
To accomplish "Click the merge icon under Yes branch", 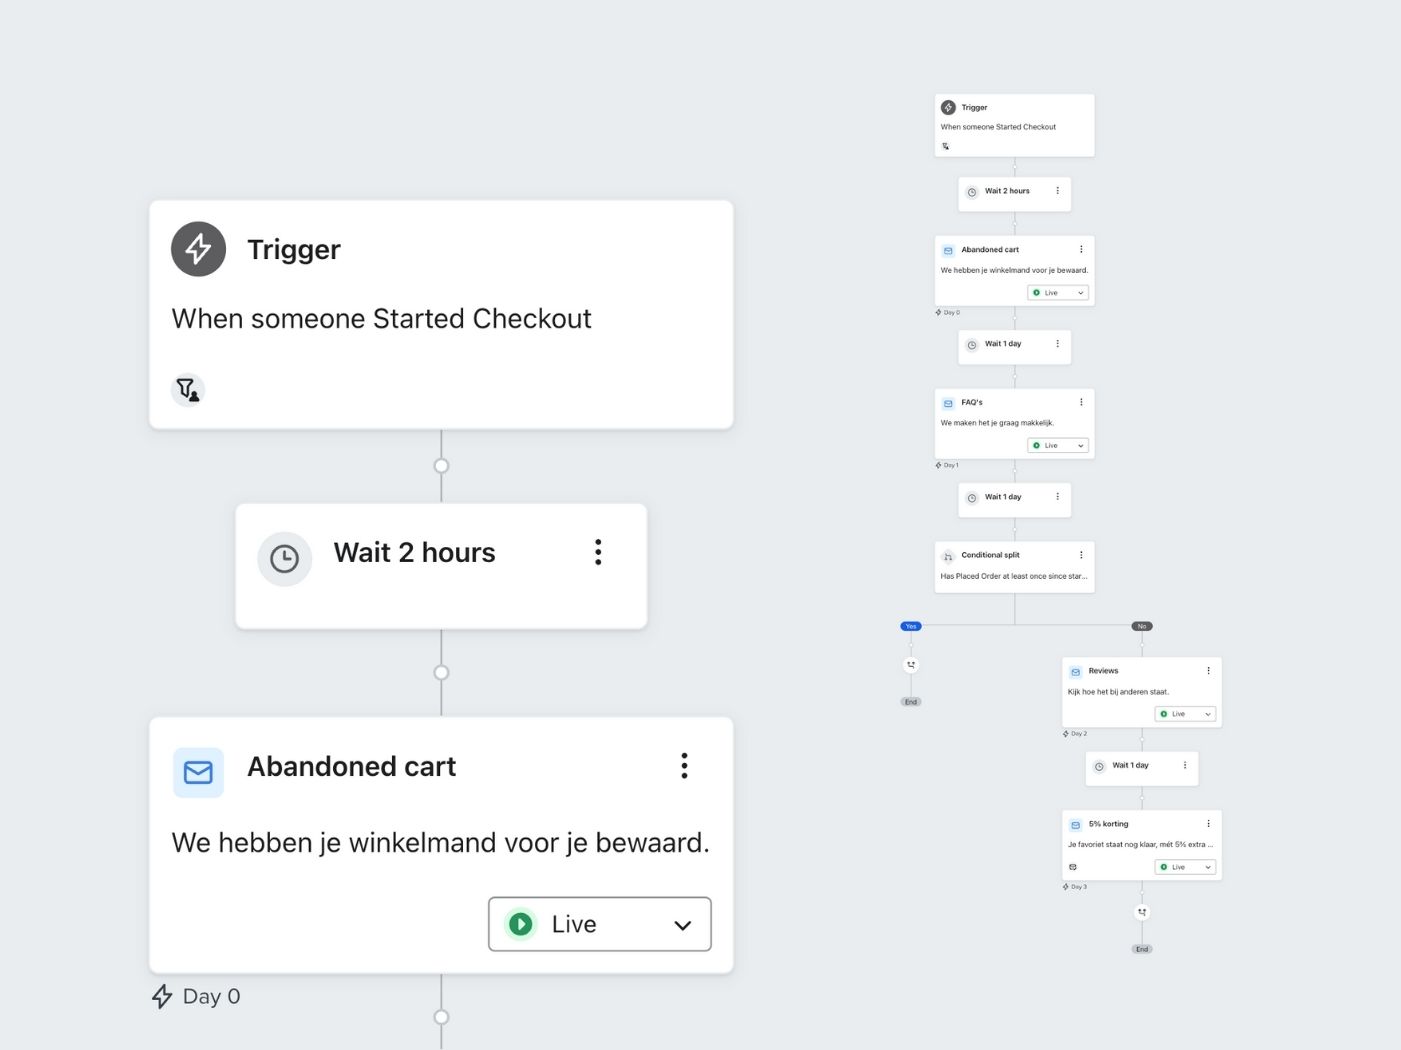I will click(x=910, y=665).
